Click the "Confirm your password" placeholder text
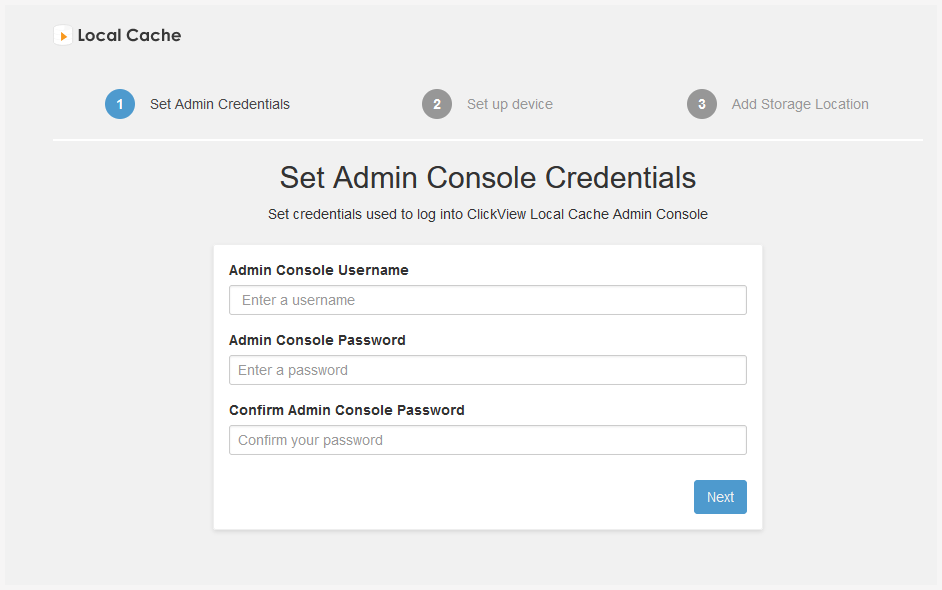 (x=310, y=440)
